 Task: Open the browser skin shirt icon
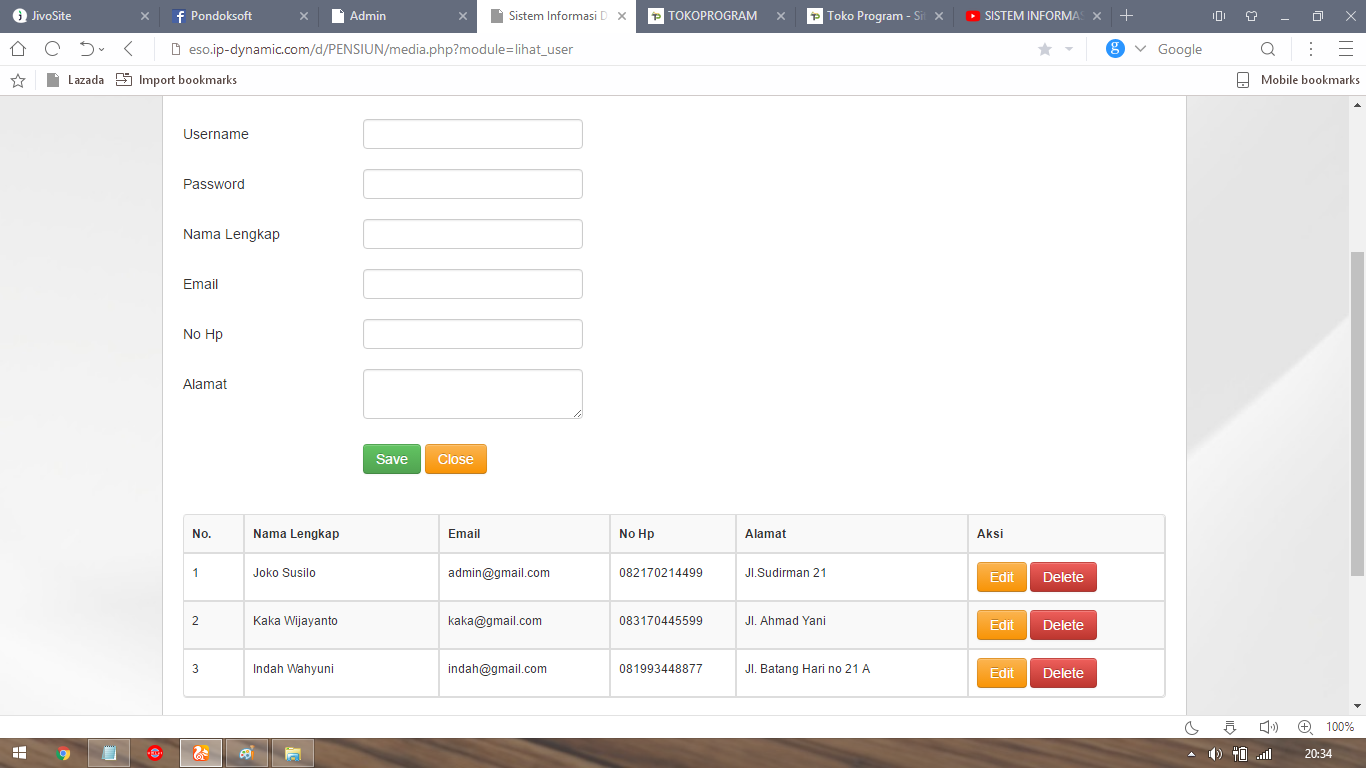click(1251, 16)
